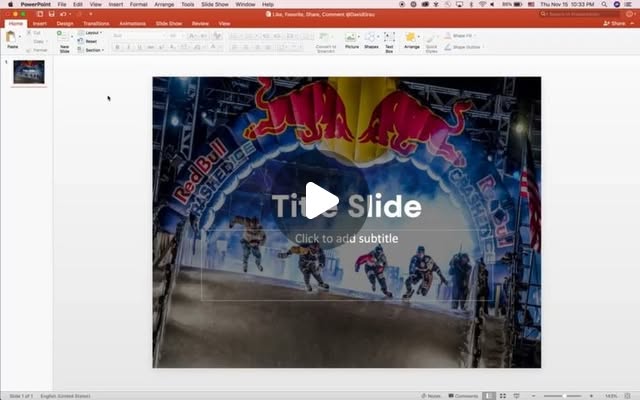Click the zoom in plus icon
This screenshot has height=400, width=640.
coord(591,396)
